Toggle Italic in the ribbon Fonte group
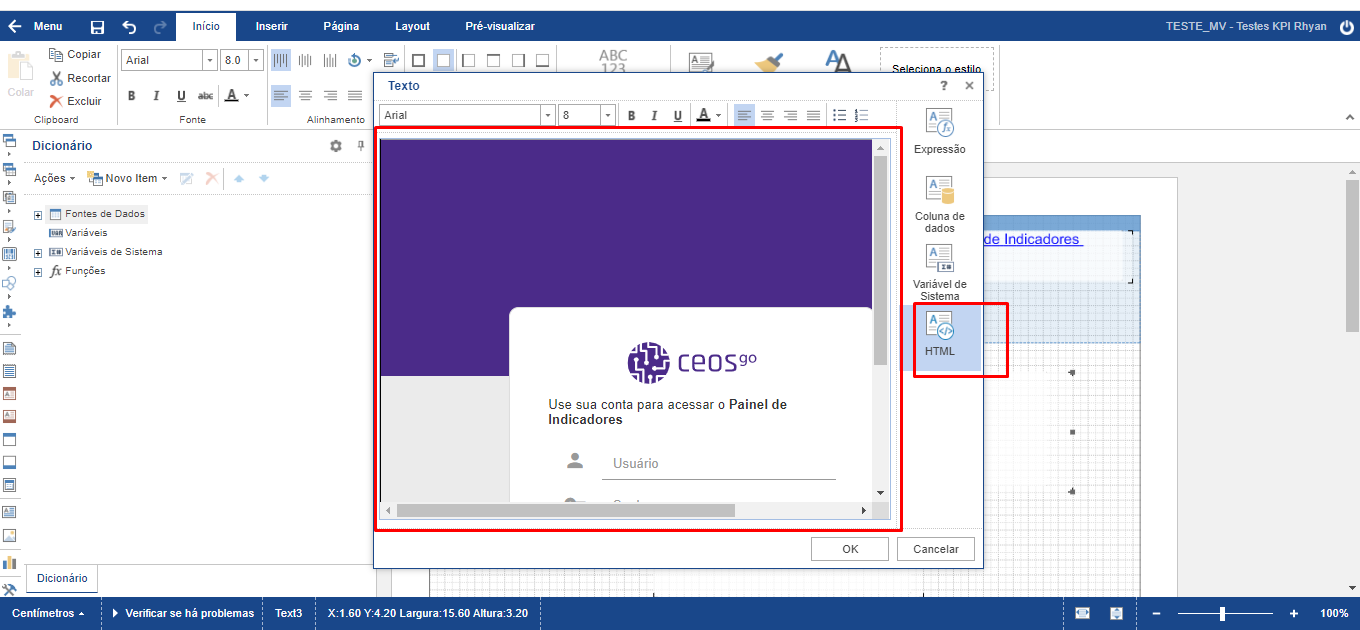1360x630 pixels. coord(156,96)
